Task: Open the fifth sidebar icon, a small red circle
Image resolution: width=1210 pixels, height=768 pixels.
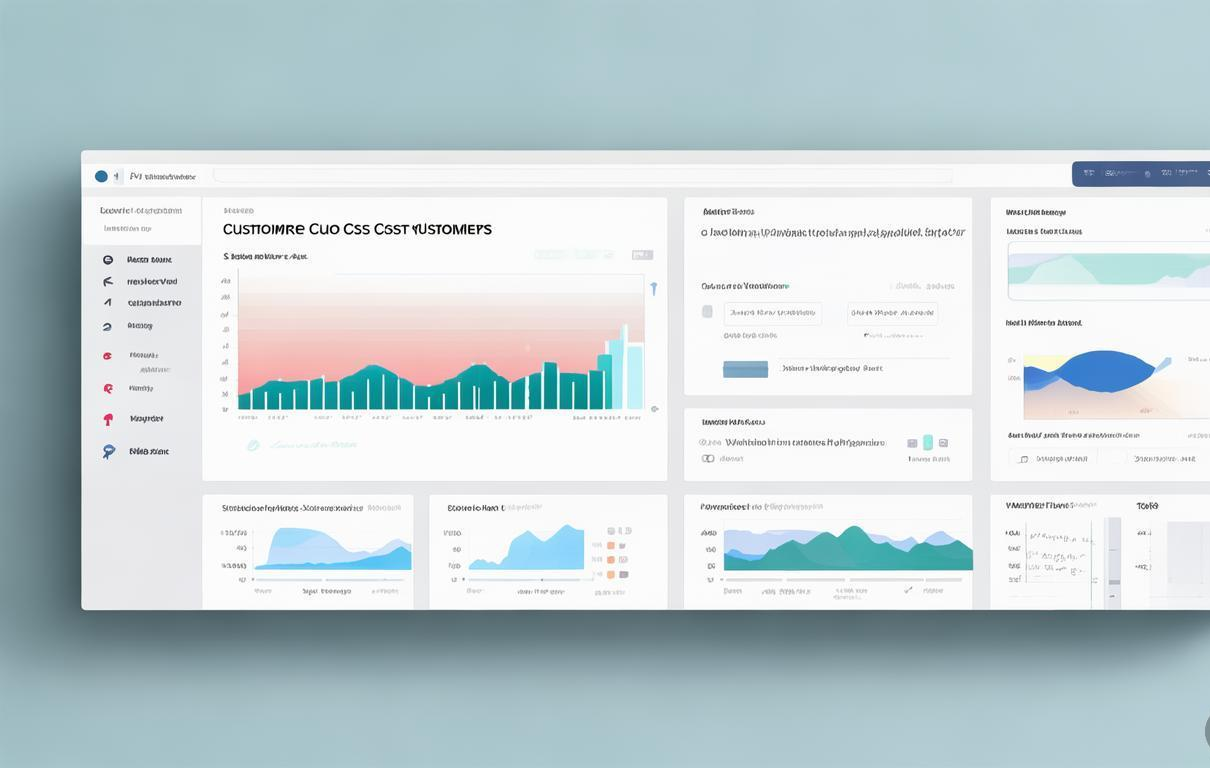Action: pyautogui.click(x=107, y=355)
